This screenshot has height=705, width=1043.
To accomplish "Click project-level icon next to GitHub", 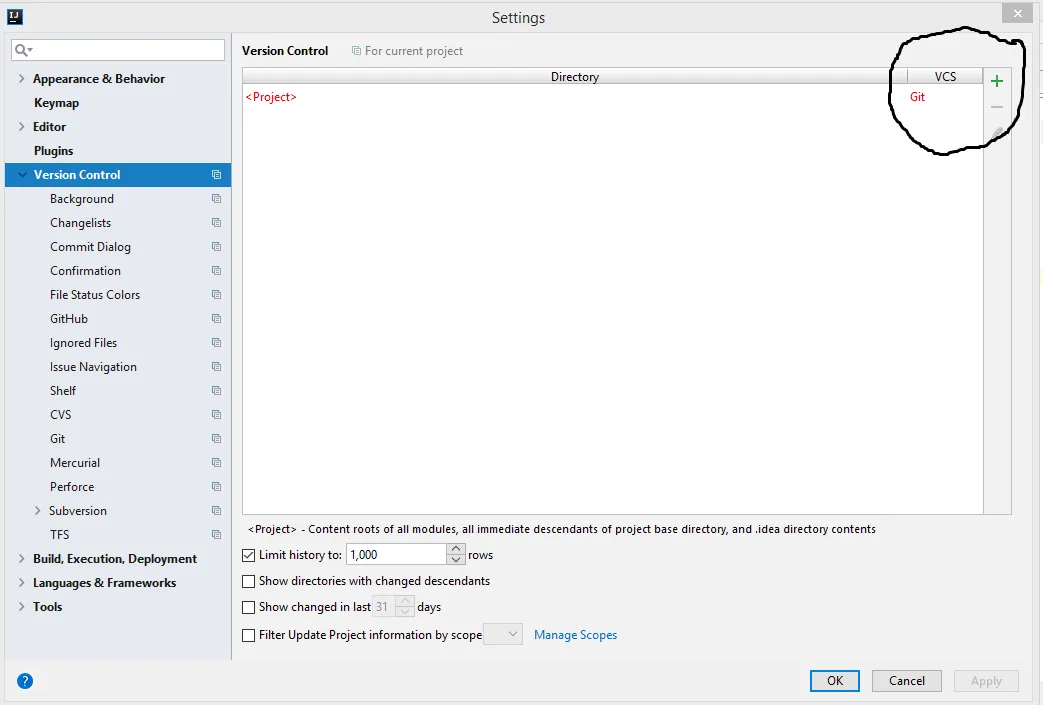I will coord(216,319).
